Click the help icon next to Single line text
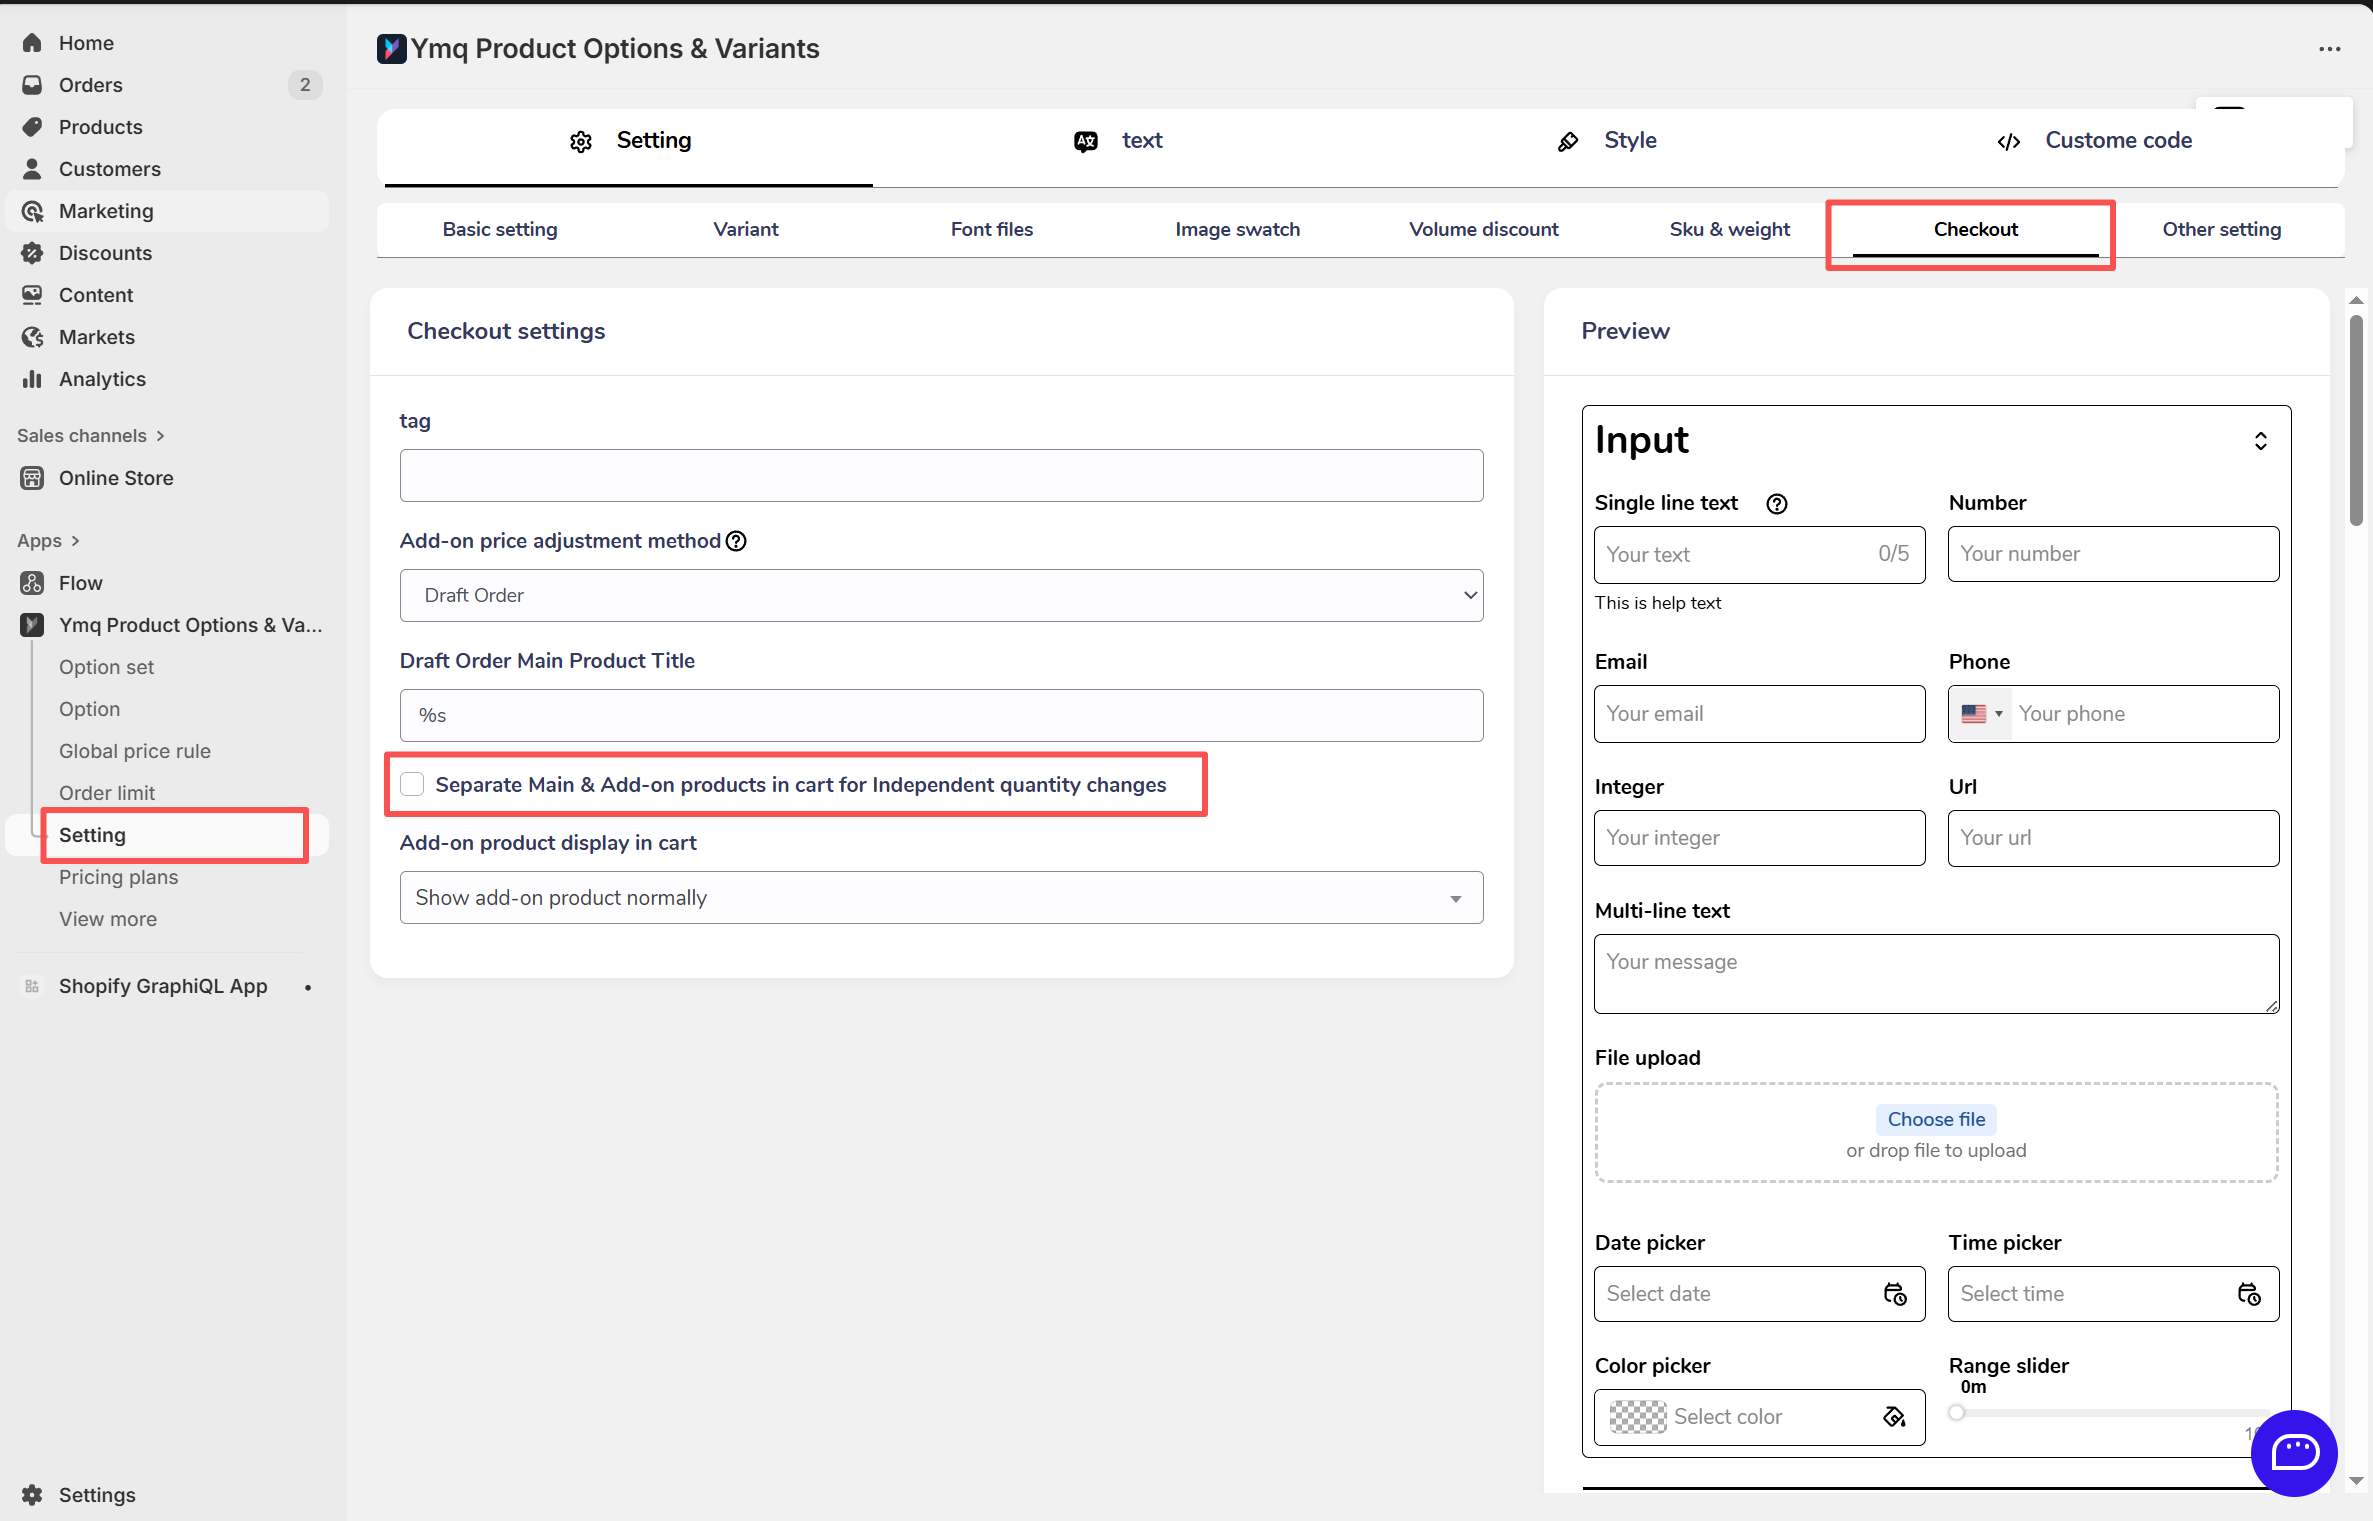Image resolution: width=2373 pixels, height=1521 pixels. tap(1776, 504)
